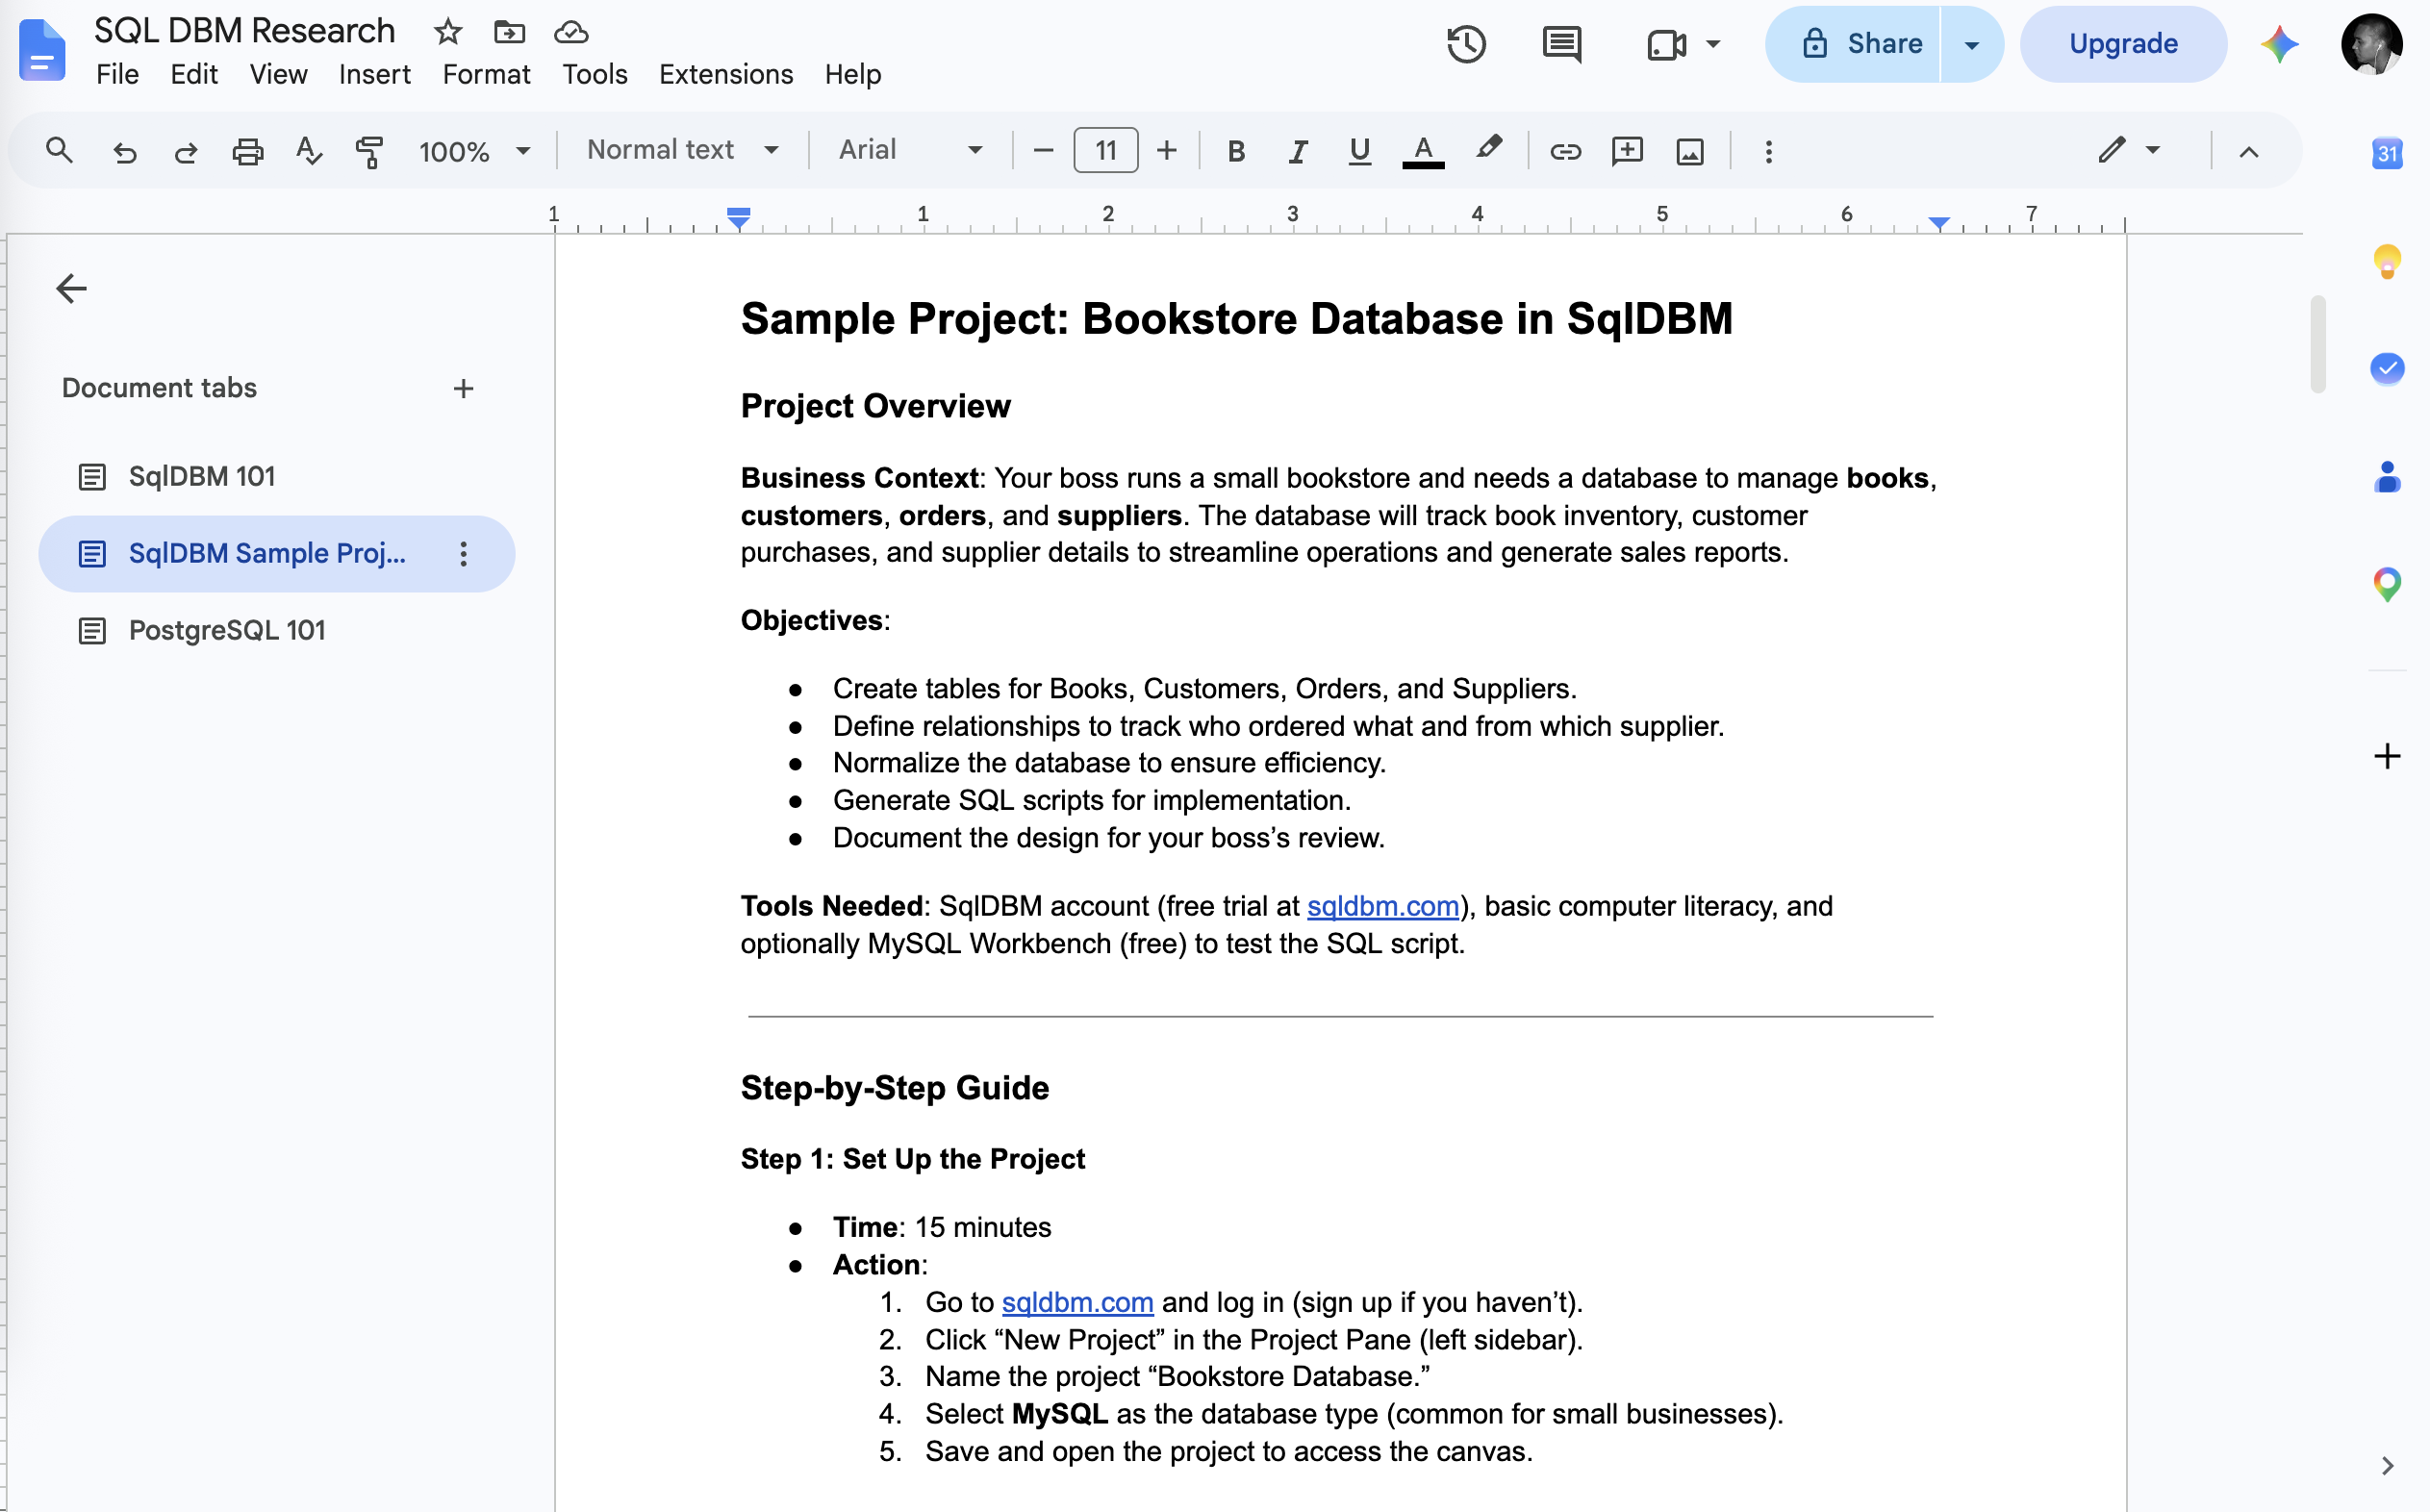Open Gemini sparkle assistant
This screenshot has height=1512, width=2430.
tap(2279, 44)
